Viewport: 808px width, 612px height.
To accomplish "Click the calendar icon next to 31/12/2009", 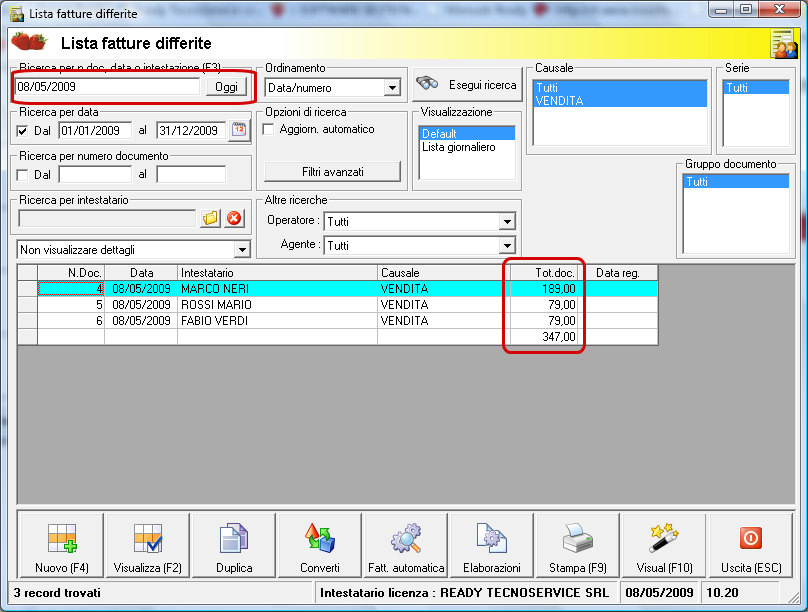I will [239, 130].
